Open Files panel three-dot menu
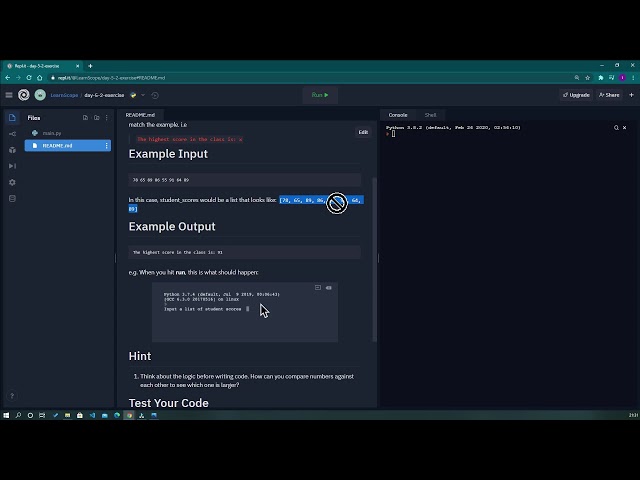 pos(107,118)
